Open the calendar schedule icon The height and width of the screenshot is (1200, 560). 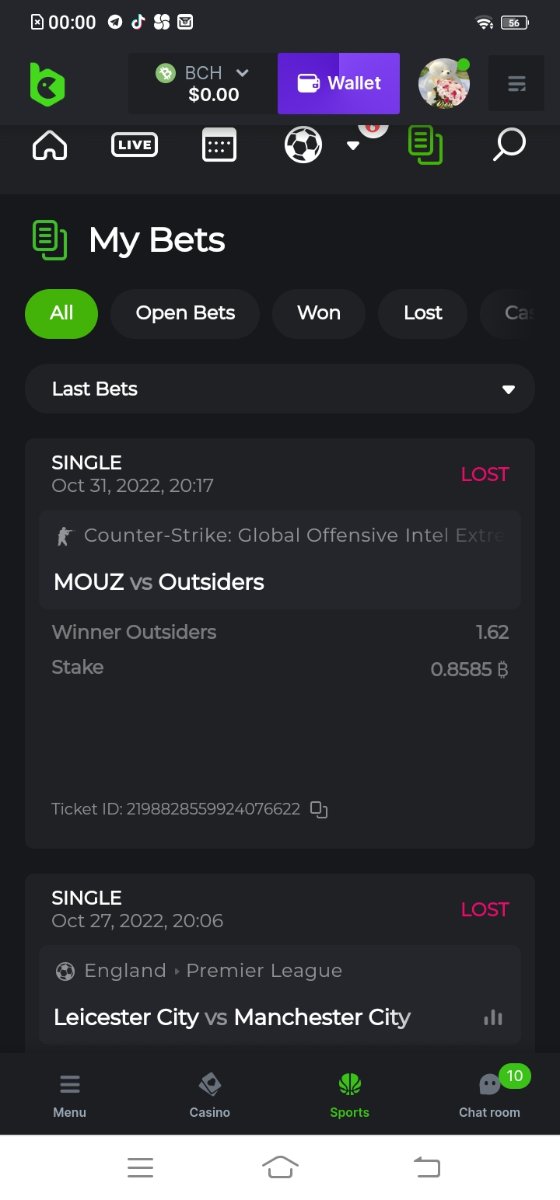219,145
